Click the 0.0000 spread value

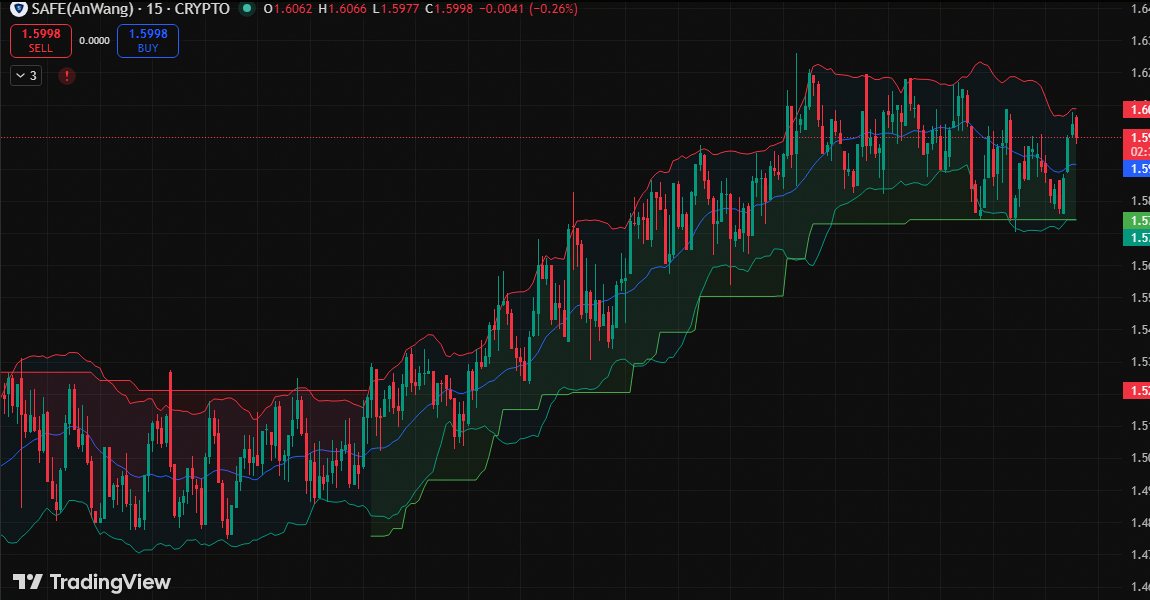94,41
